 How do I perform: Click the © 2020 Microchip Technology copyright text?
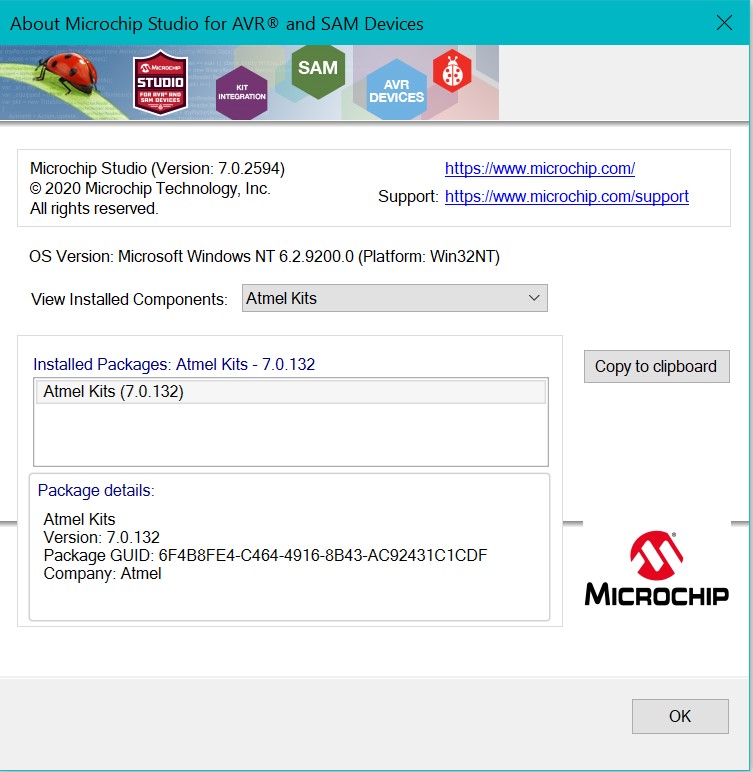point(150,189)
